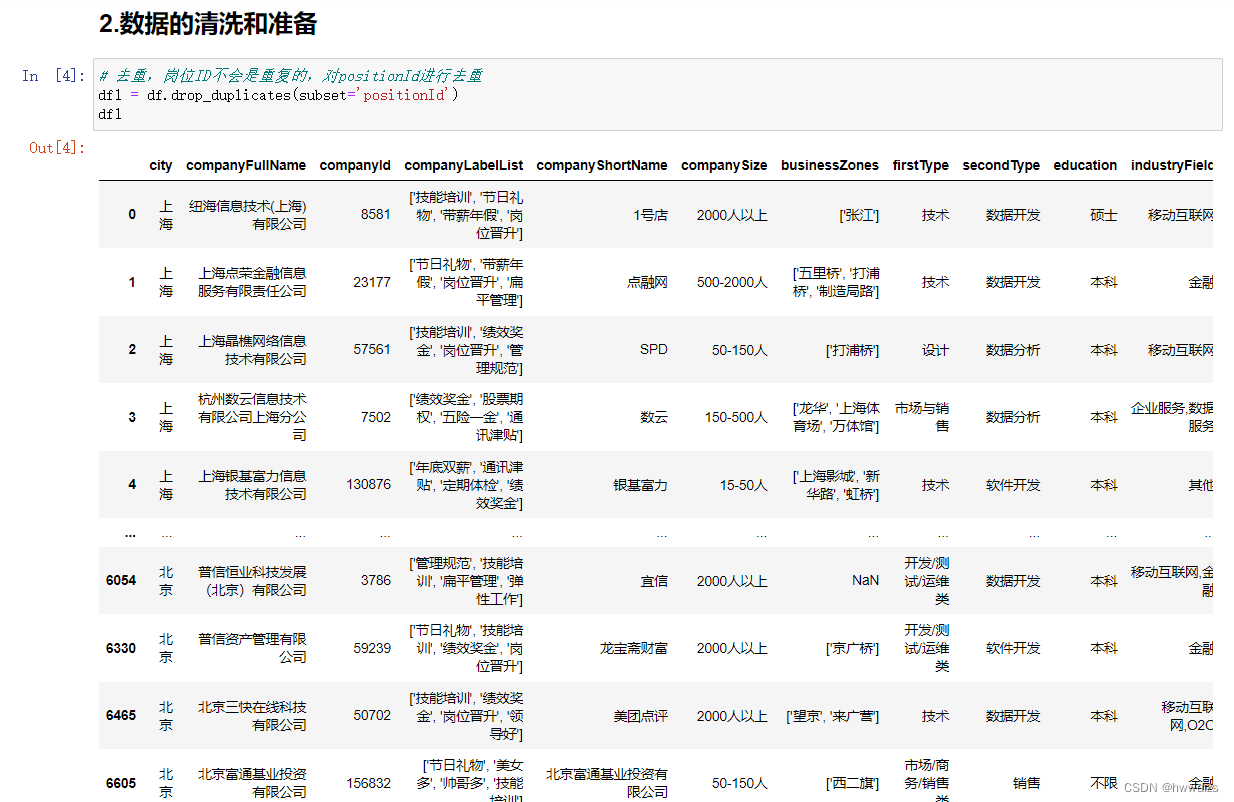
Task: Click the city column header
Action: click(161, 166)
